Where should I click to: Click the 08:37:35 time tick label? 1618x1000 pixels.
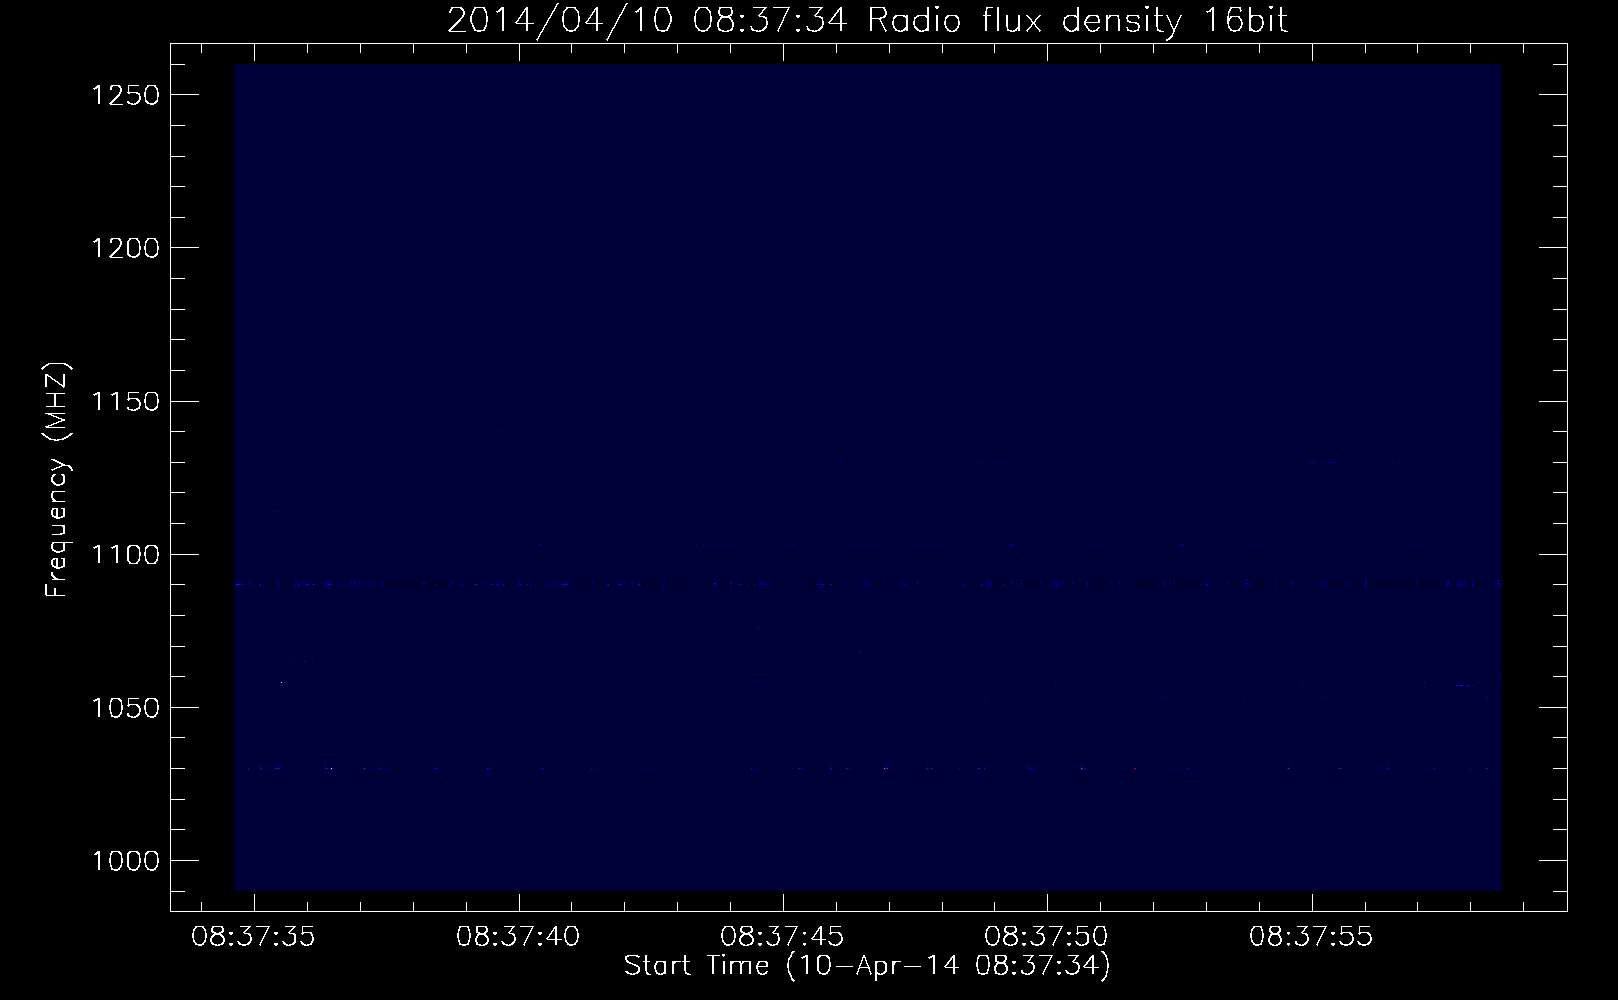254,937
